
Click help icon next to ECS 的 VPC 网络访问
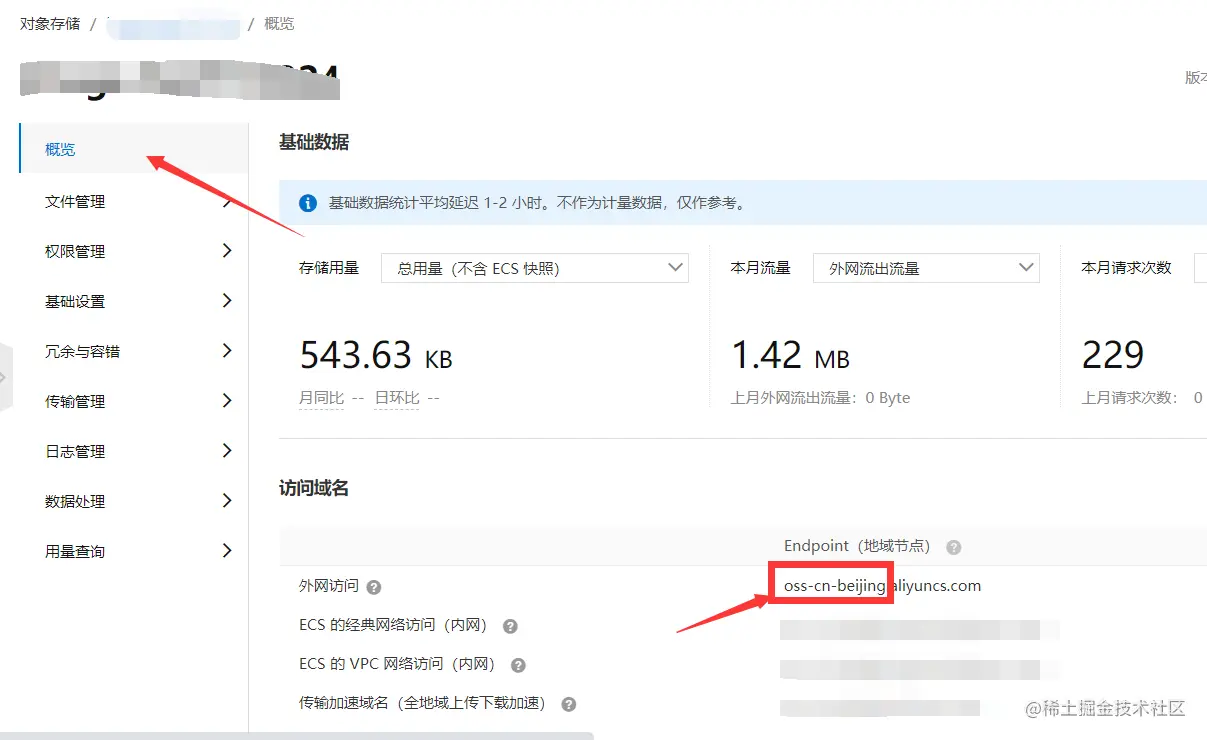point(518,665)
